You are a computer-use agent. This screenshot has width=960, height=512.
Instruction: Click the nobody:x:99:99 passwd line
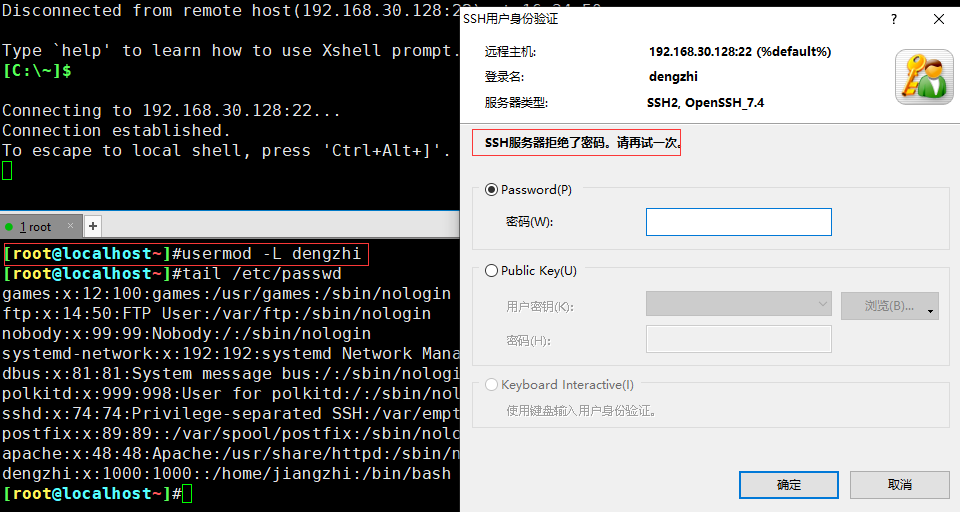[186, 334]
